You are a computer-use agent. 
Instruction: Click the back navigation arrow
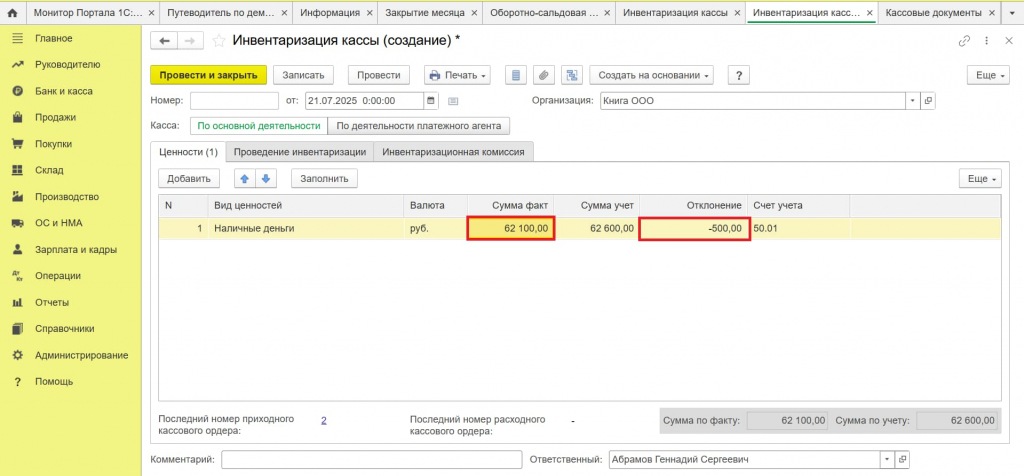tap(163, 41)
